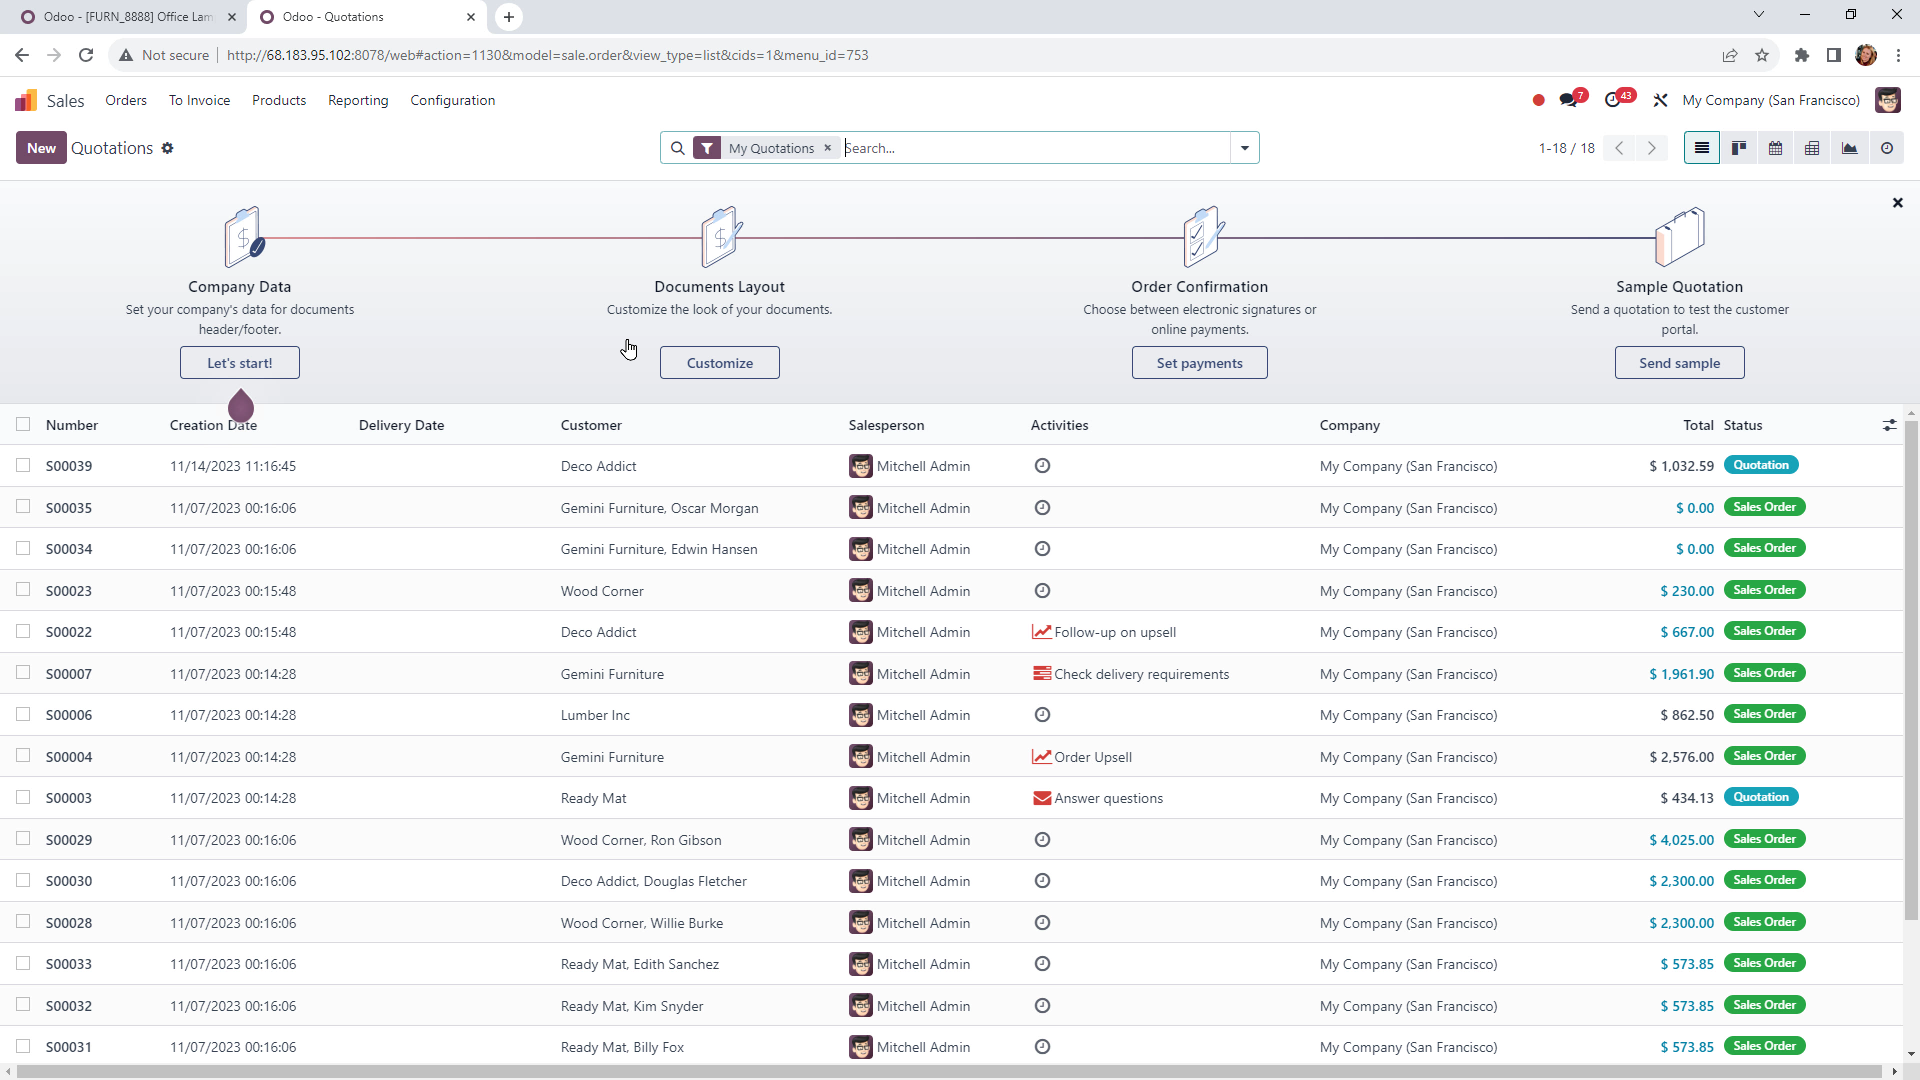Open order S00003 for Ready Mat
The image size is (1920, 1080).
(950, 798)
